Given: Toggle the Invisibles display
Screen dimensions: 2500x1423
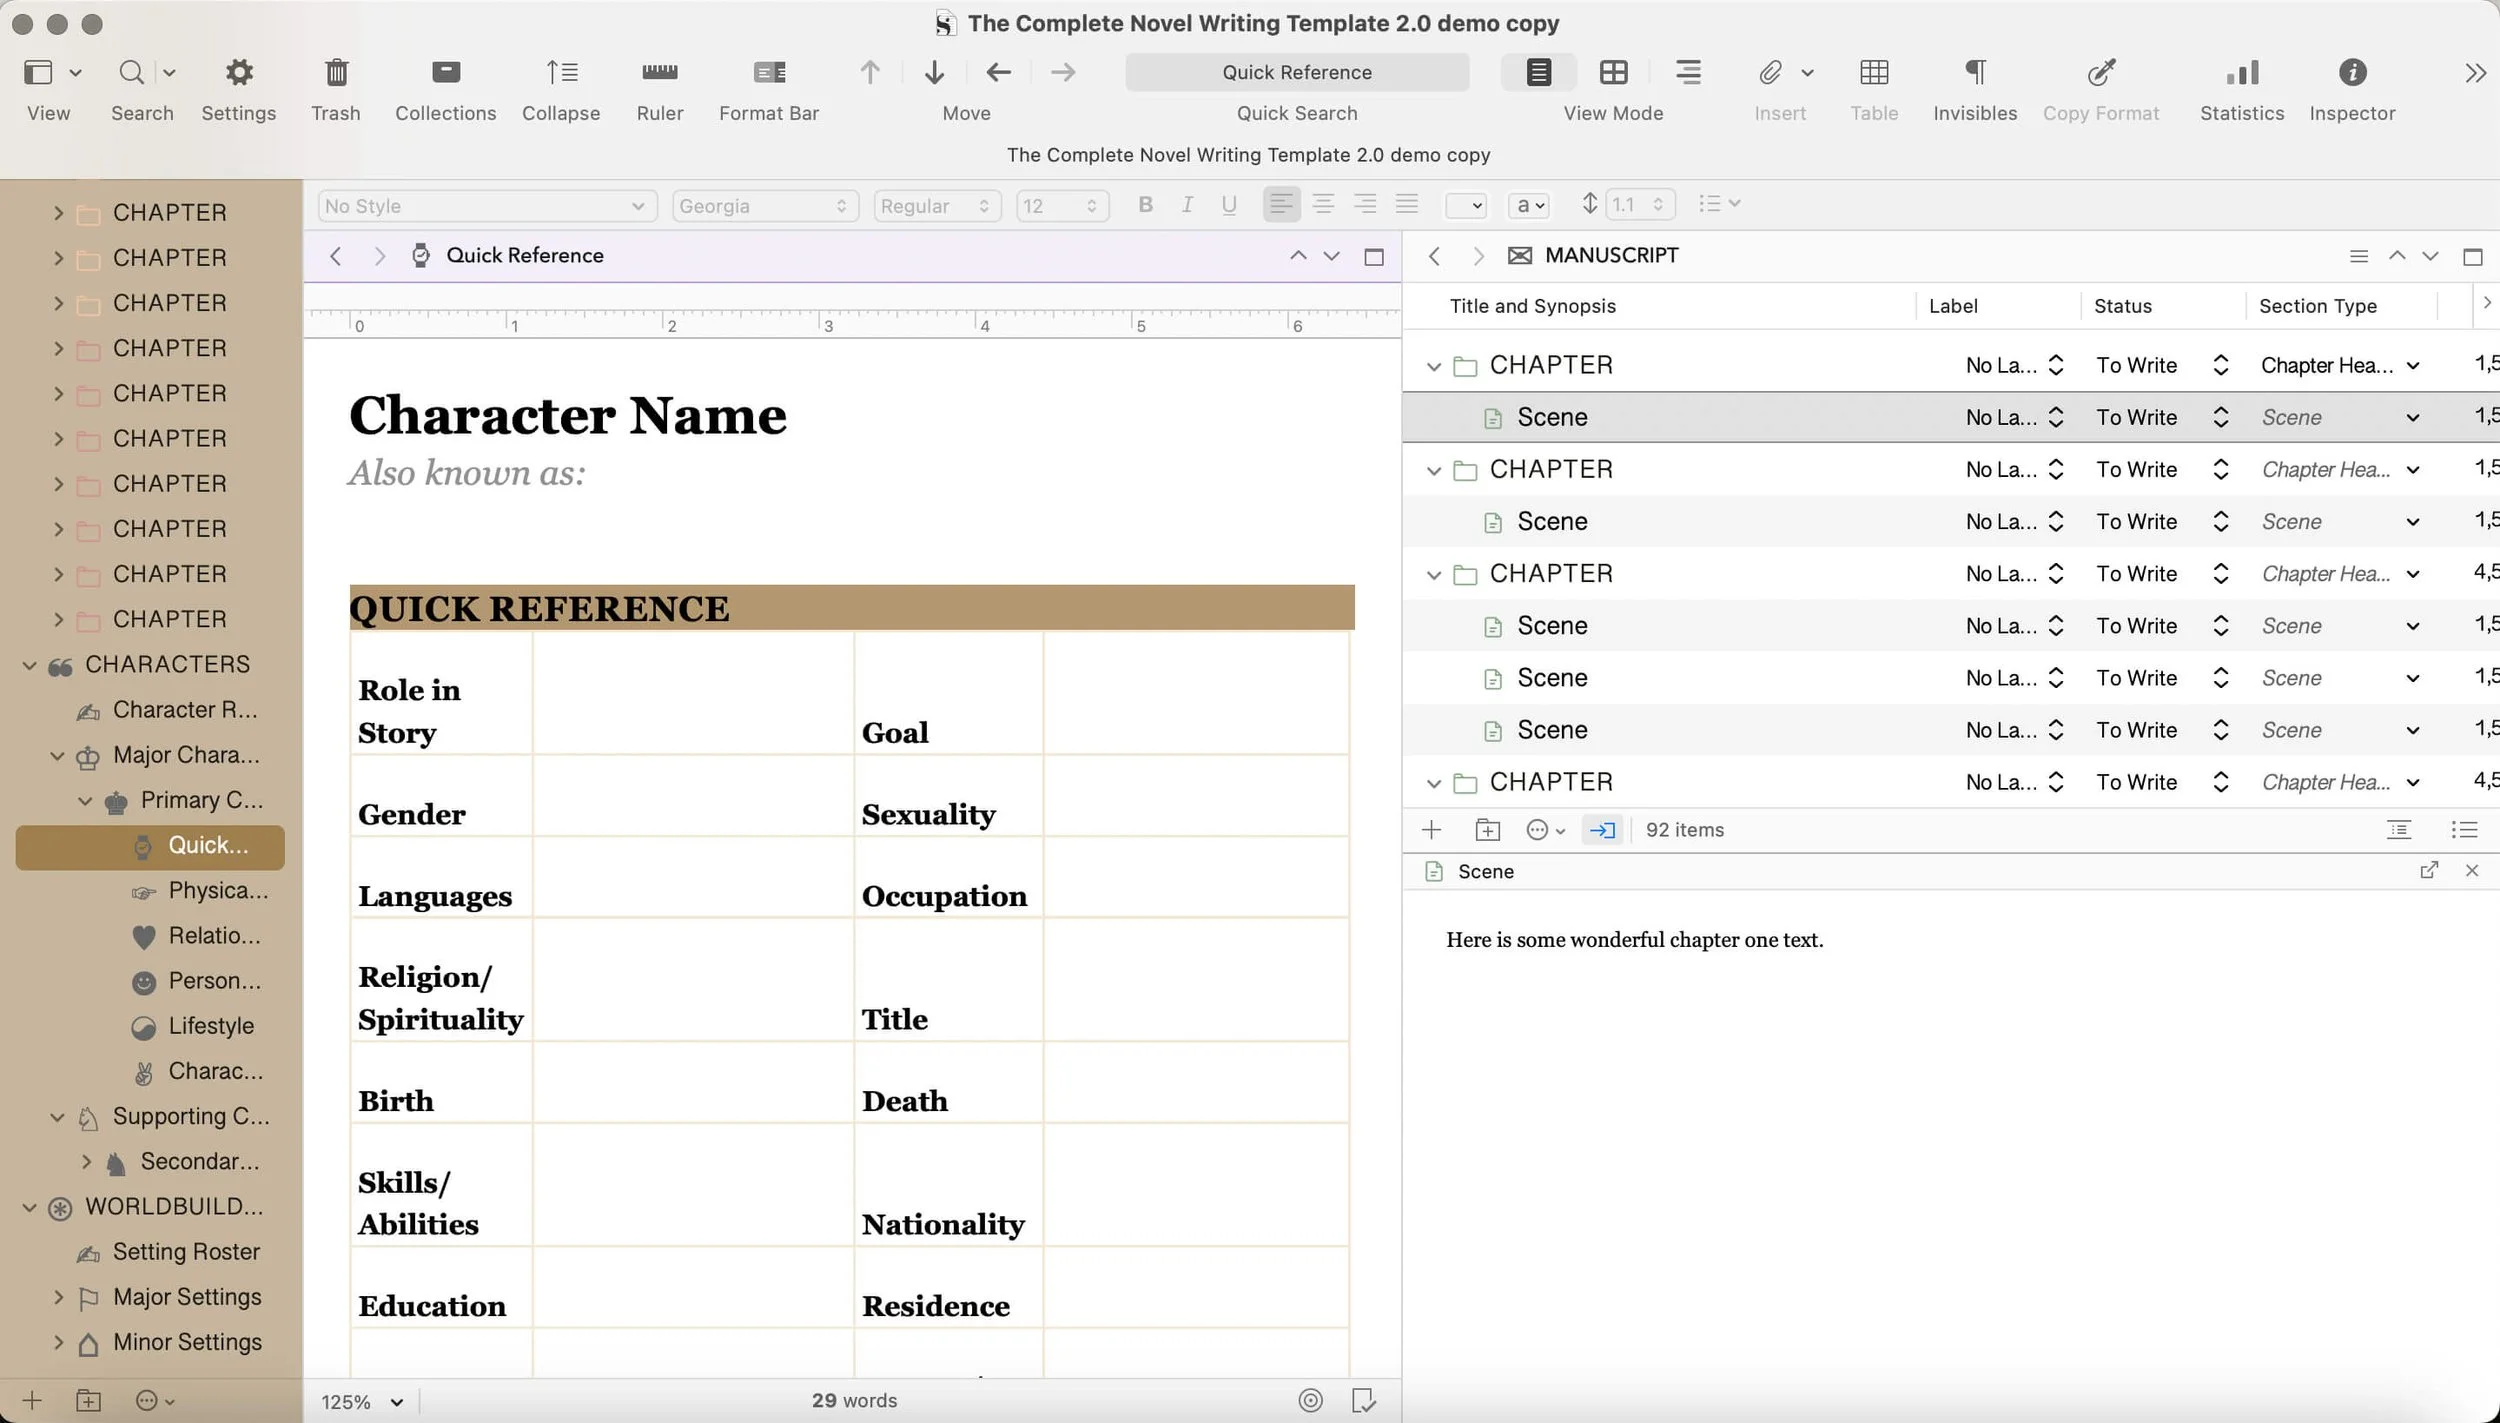Looking at the screenshot, I should (x=1974, y=73).
